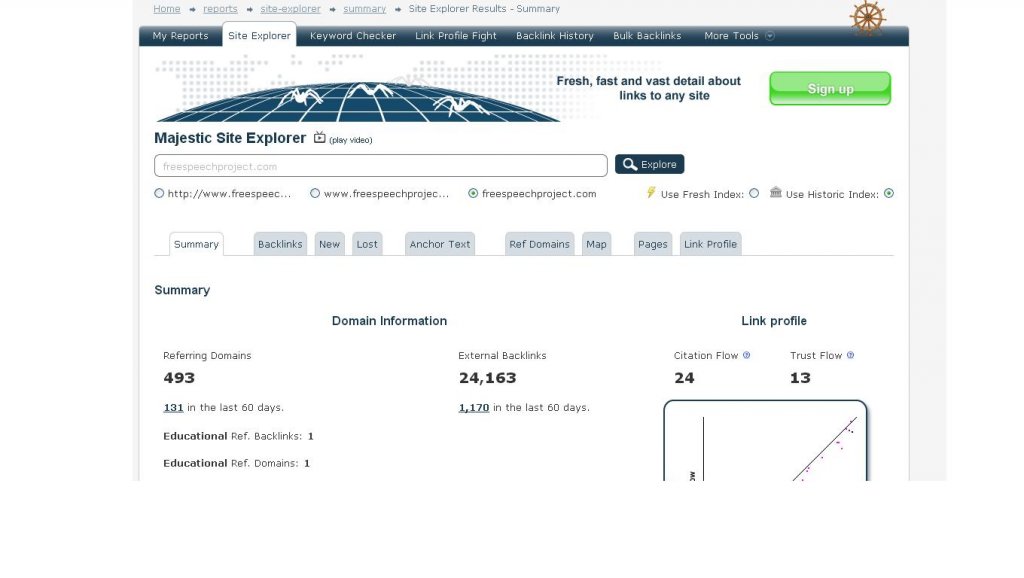Open the My Reports tab

tap(180, 36)
